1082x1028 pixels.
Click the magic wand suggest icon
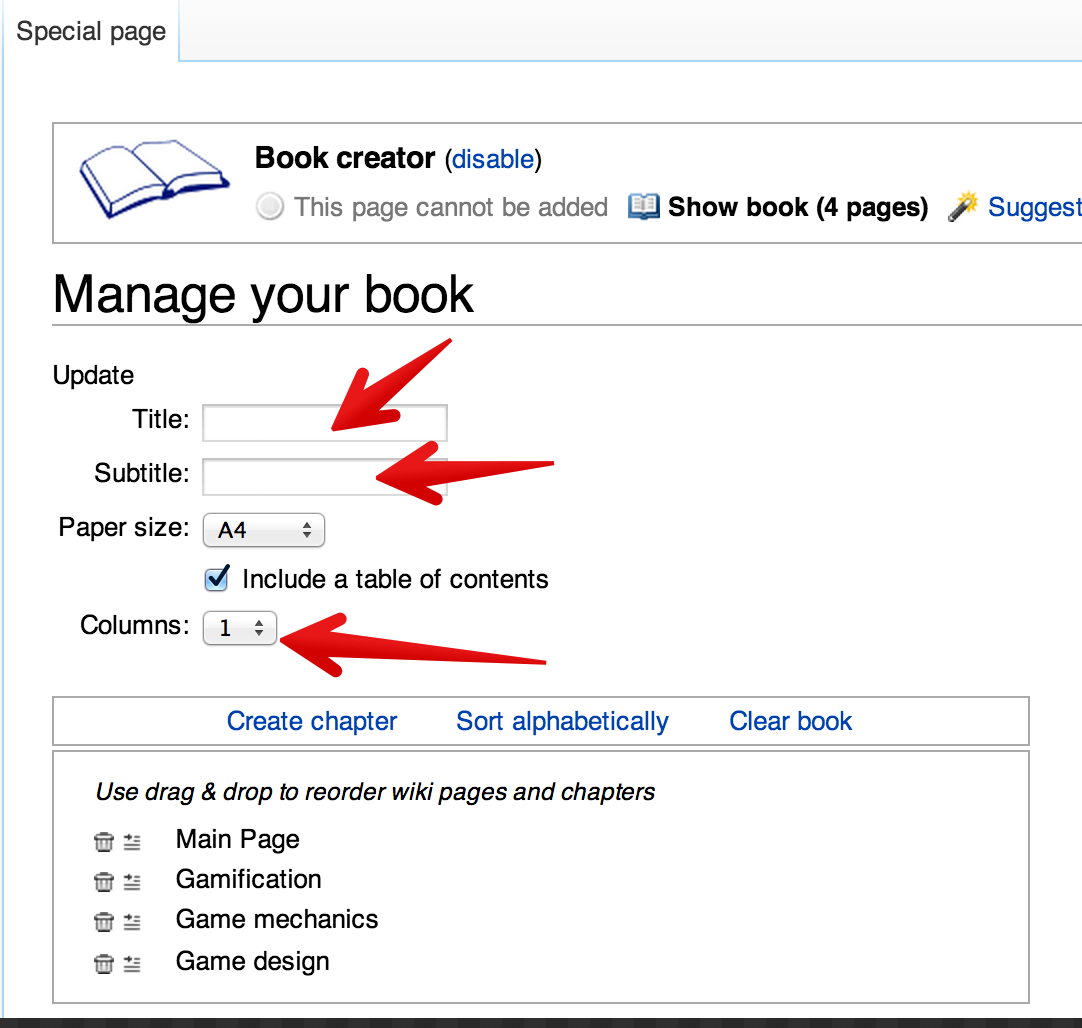pos(962,207)
